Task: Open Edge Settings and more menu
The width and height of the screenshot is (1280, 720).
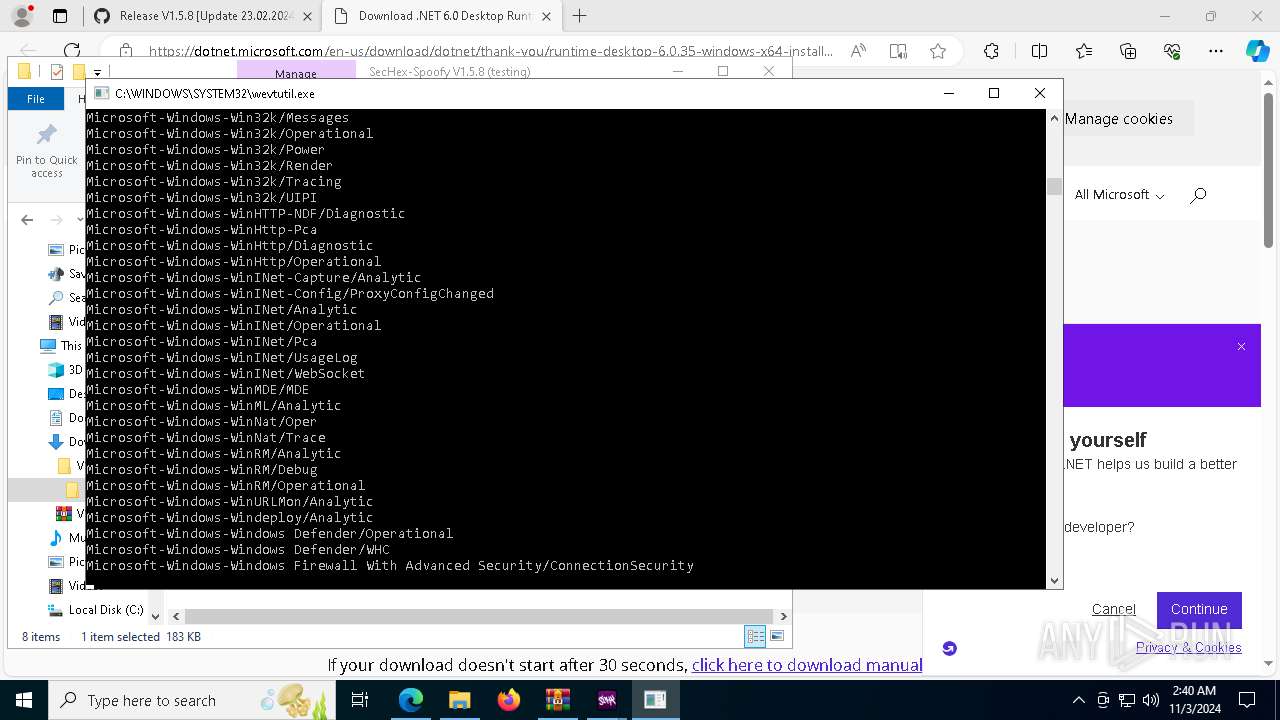Action: [x=1216, y=51]
